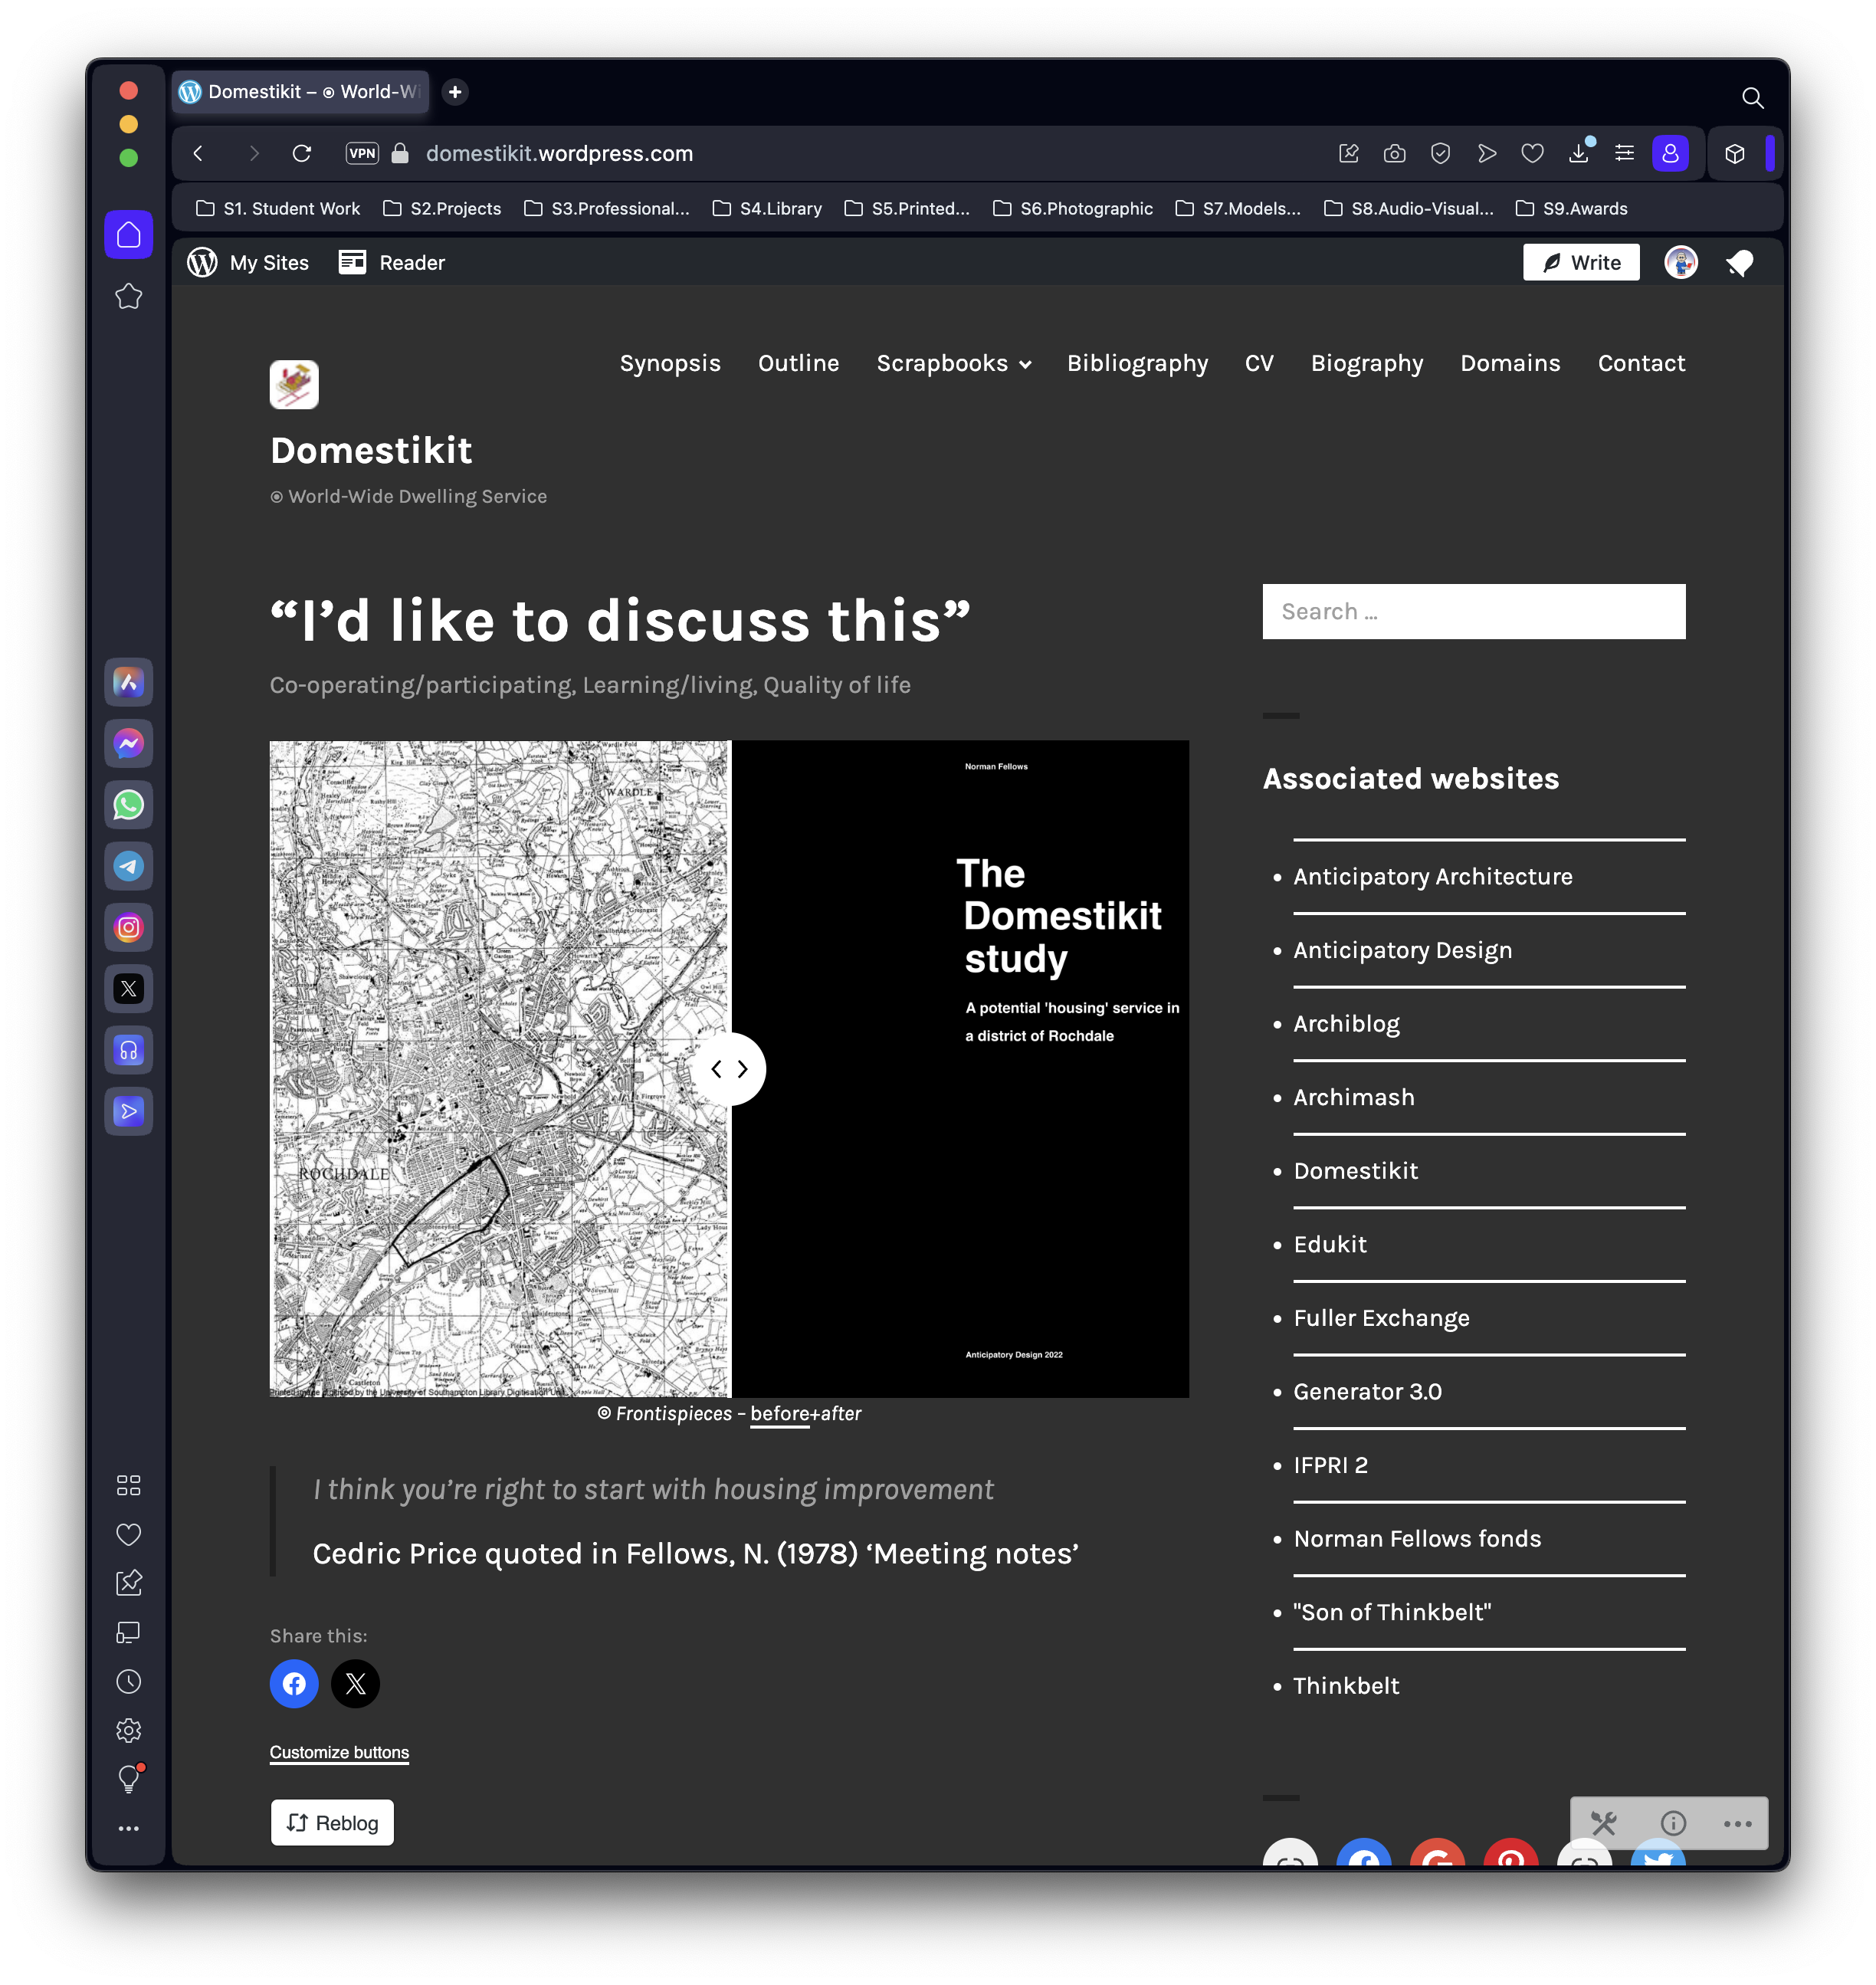Open the Aria AI sidebar icon
Viewport: 1876px width, 1985px height.
click(x=128, y=682)
